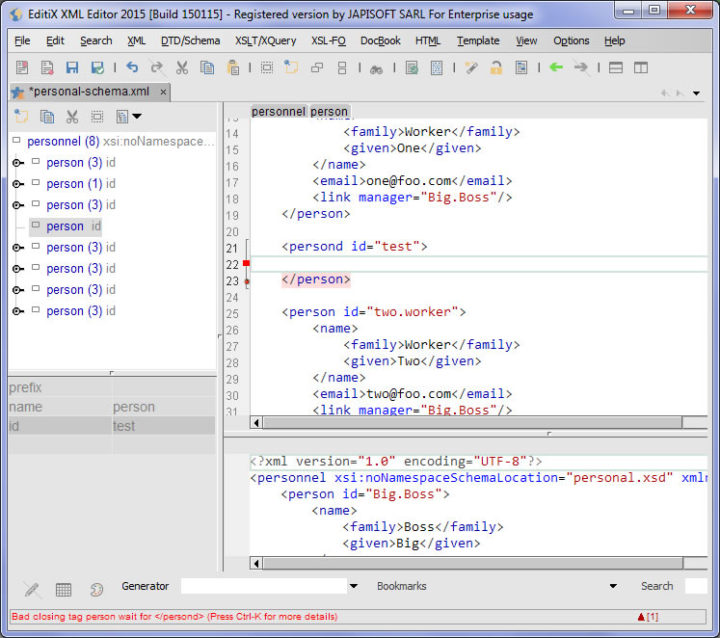Click the scissors icon in the tree panel toolbar
Viewport: 720px width, 638px height.
coord(72,117)
